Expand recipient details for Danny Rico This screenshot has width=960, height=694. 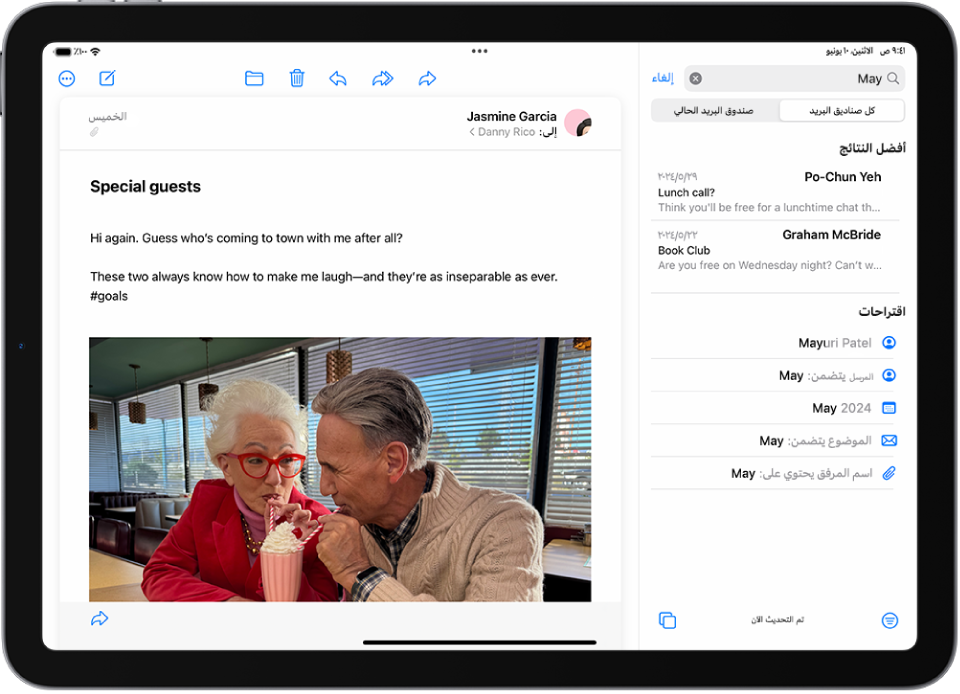513,132
